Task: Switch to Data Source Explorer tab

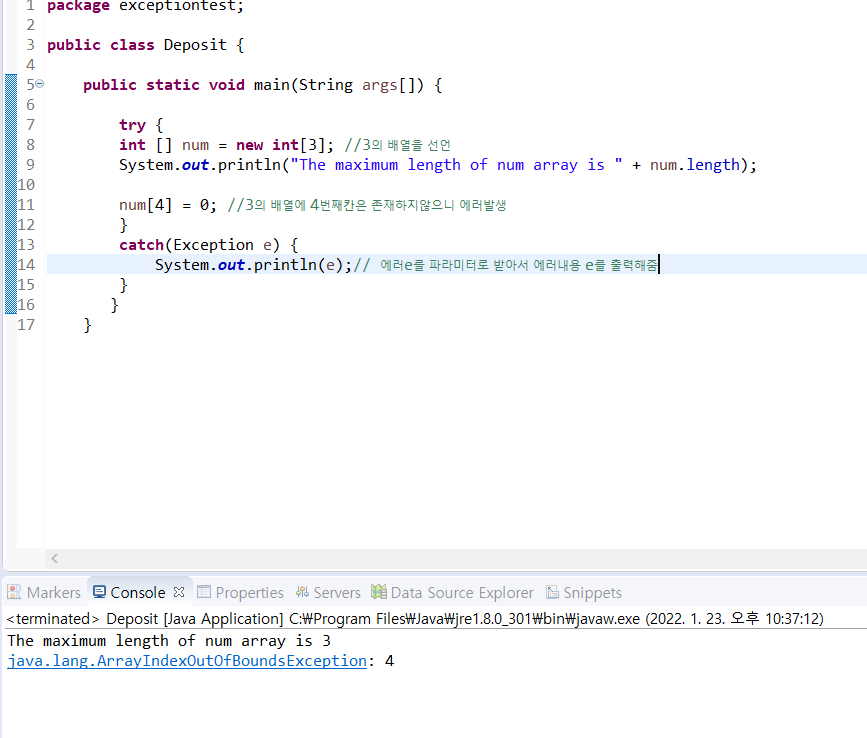Action: click(x=452, y=593)
